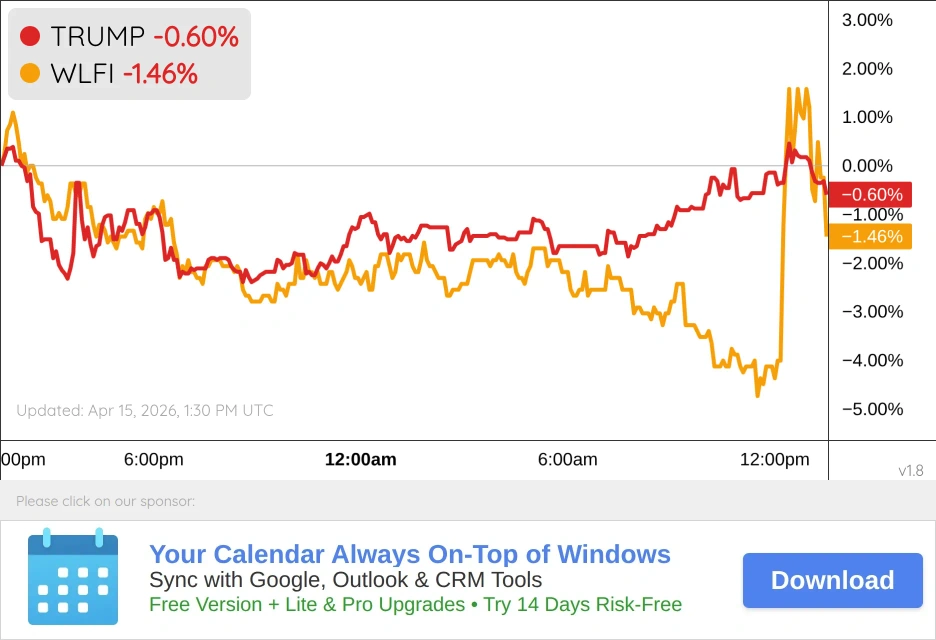
Task: Click the red -0.60% price tag
Action: (x=871, y=195)
